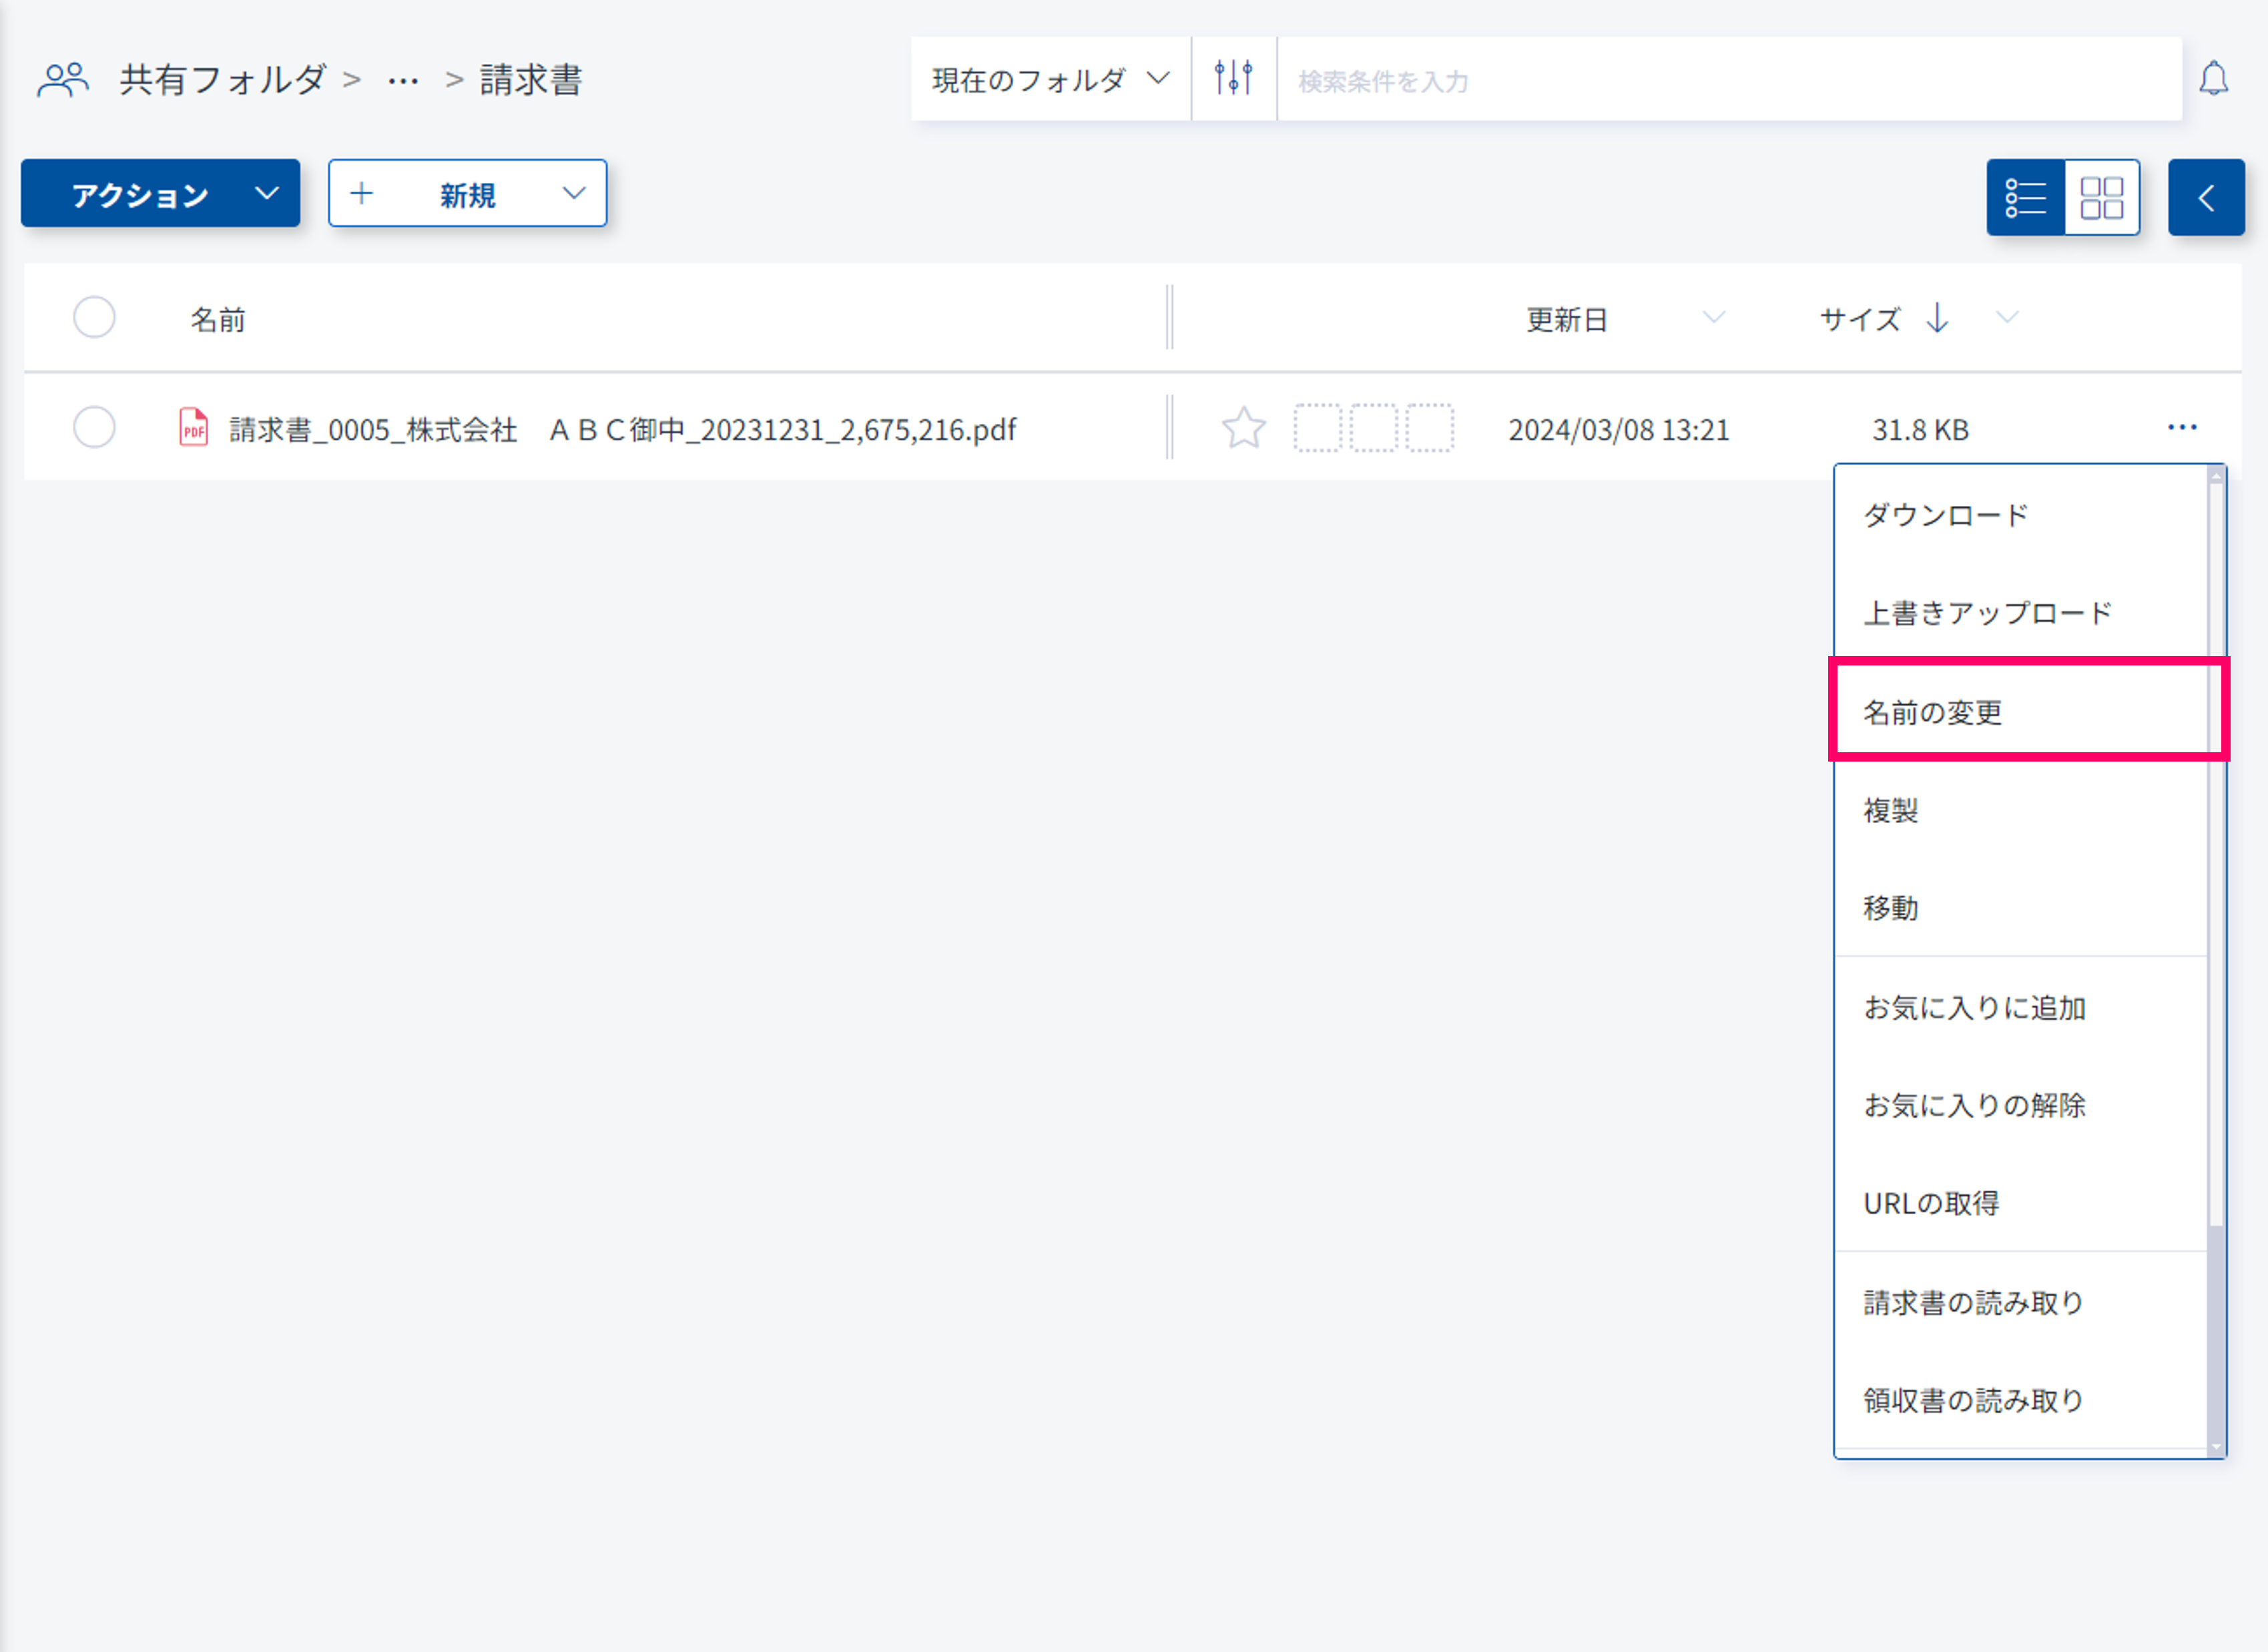Switch to grid thumbnail view

[2101, 197]
